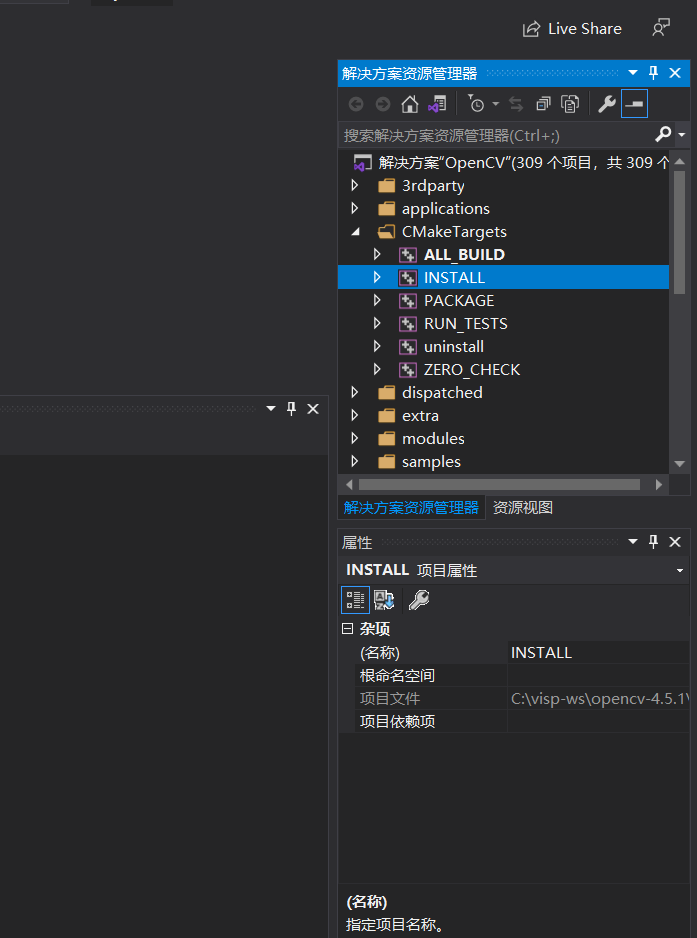The image size is (697, 938).
Task: Select the 项目依赖项 property row
Action: pyautogui.click(x=522, y=721)
